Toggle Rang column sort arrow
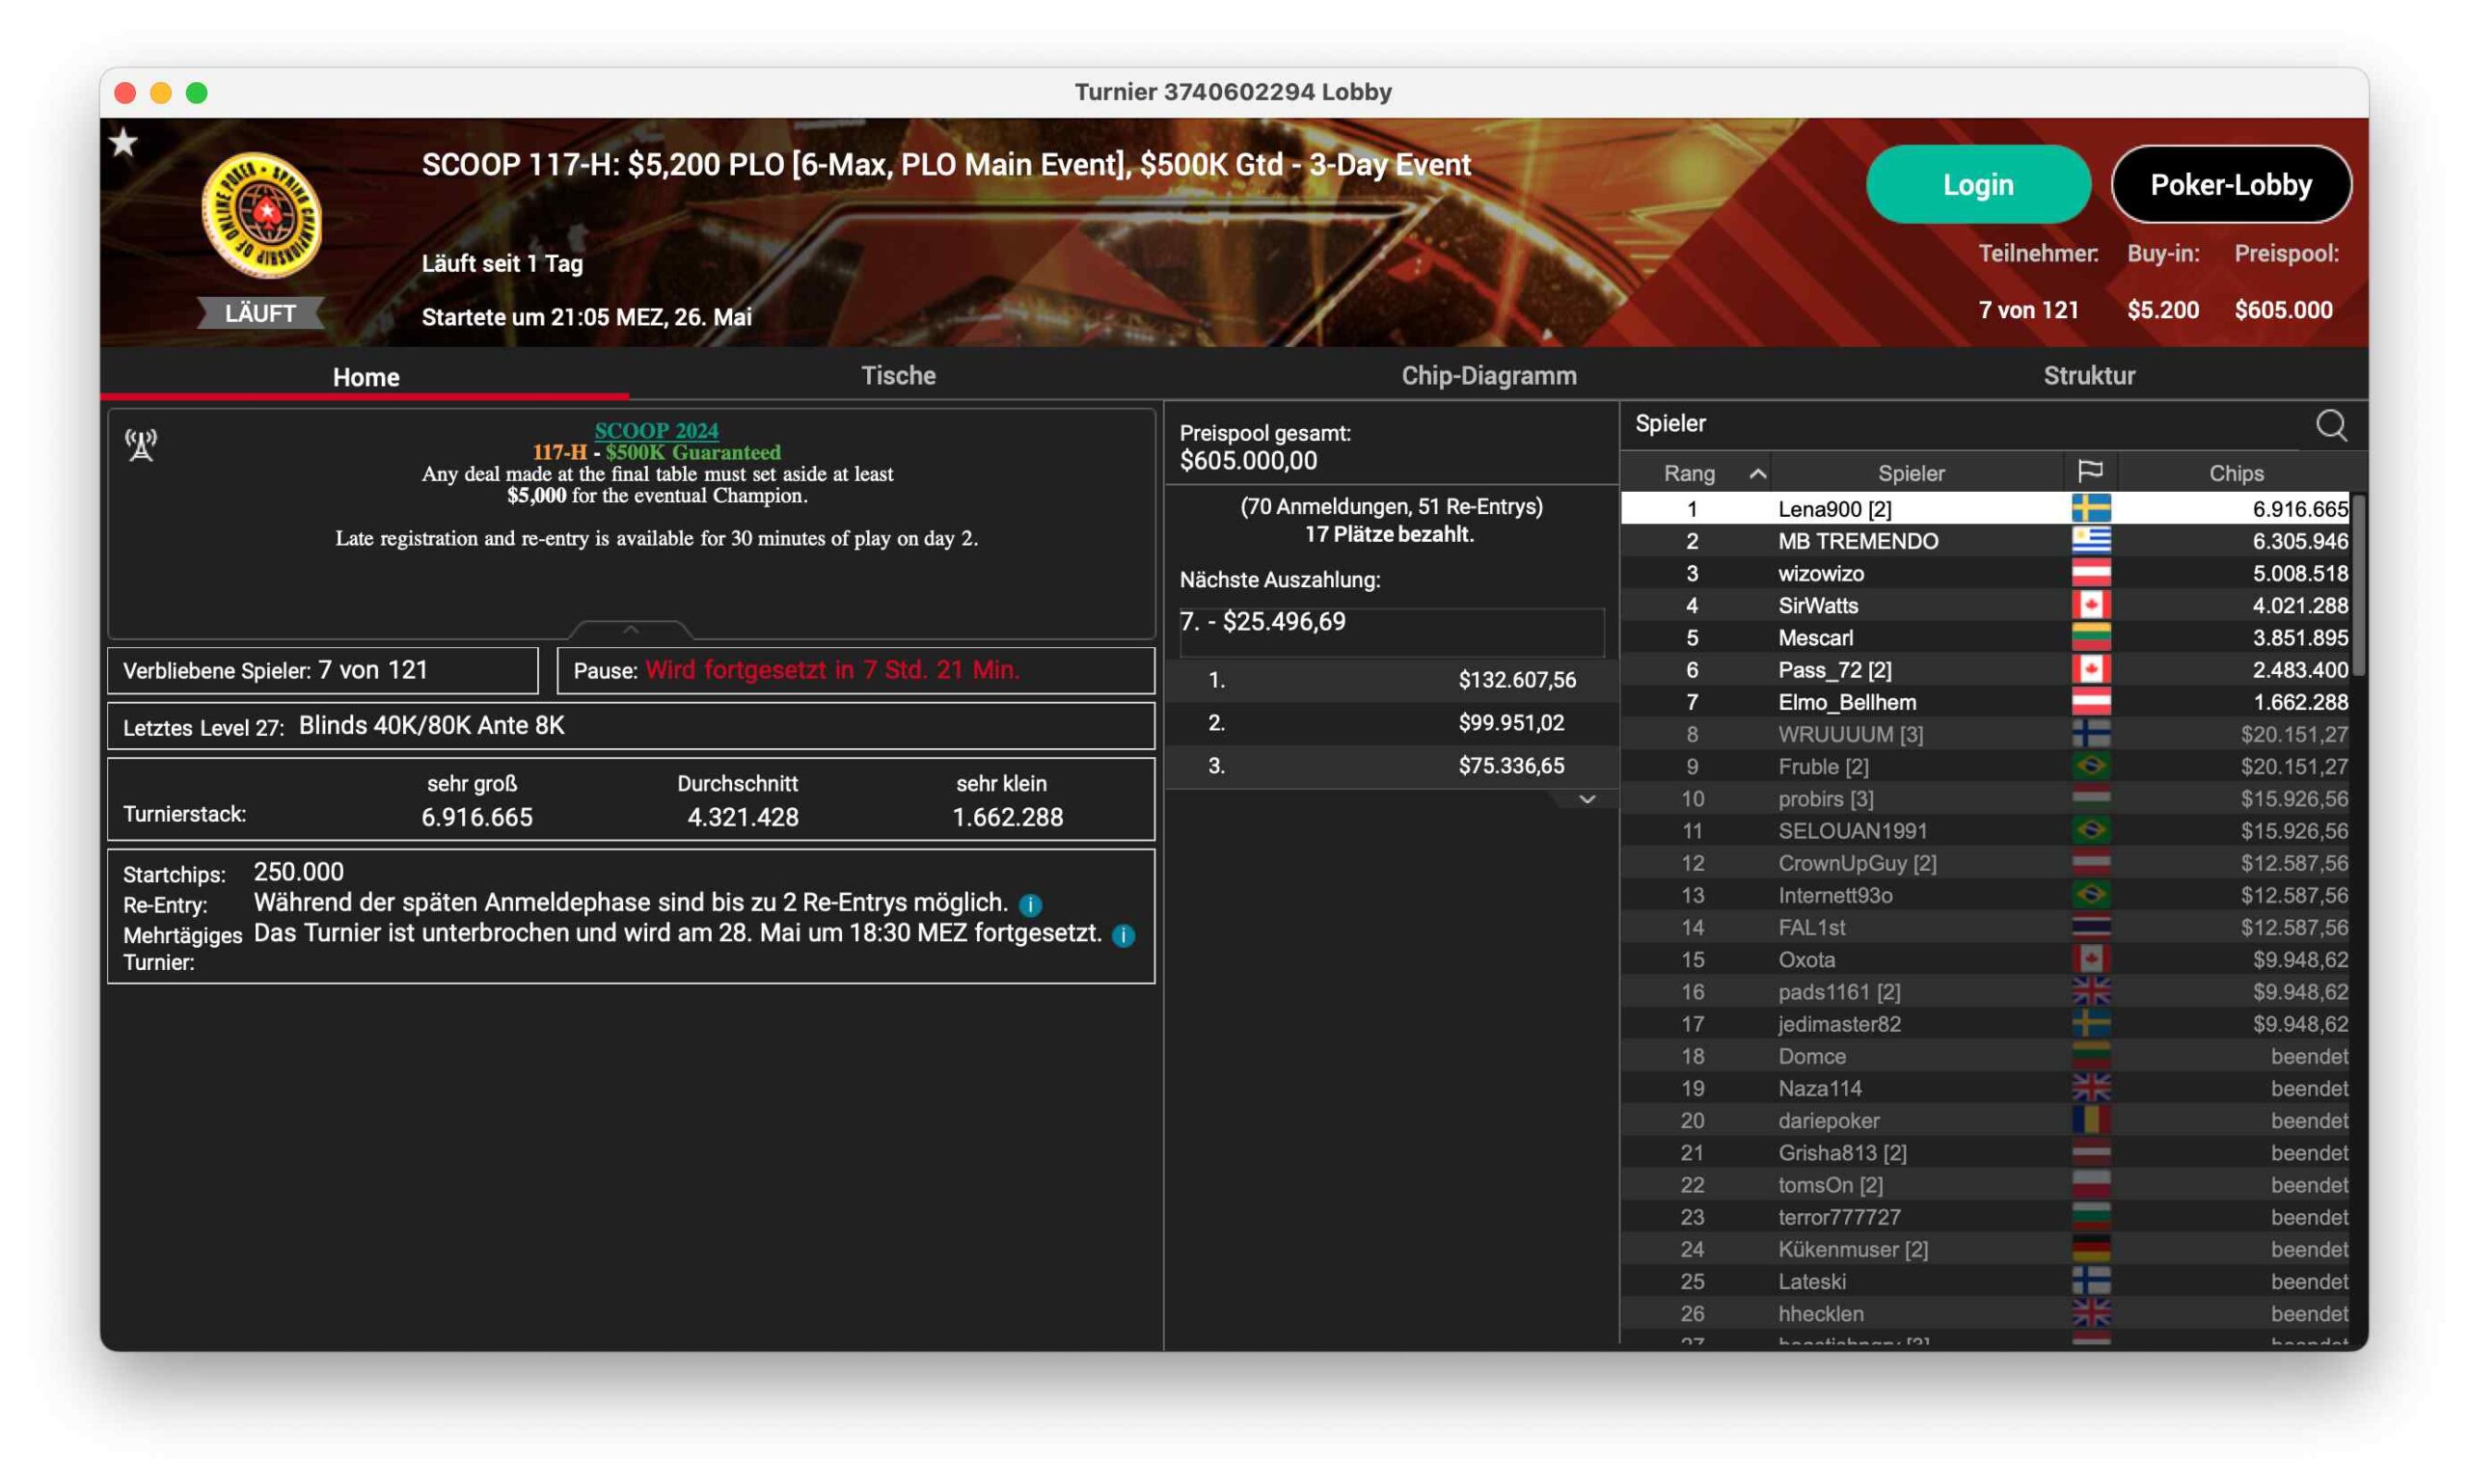Viewport: 2469px width, 1484px height. 1757,473
